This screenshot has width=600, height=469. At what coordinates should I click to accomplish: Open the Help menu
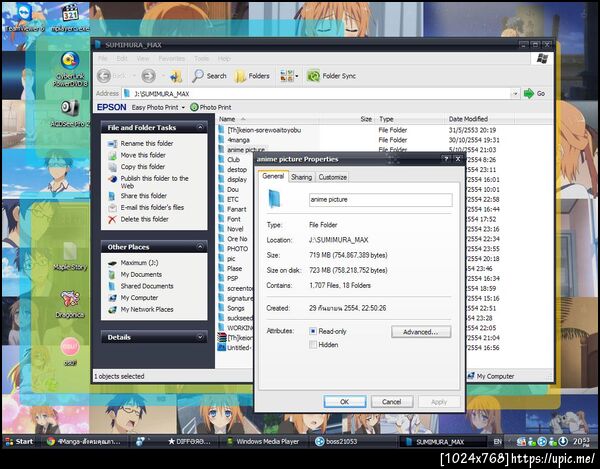[x=224, y=59]
